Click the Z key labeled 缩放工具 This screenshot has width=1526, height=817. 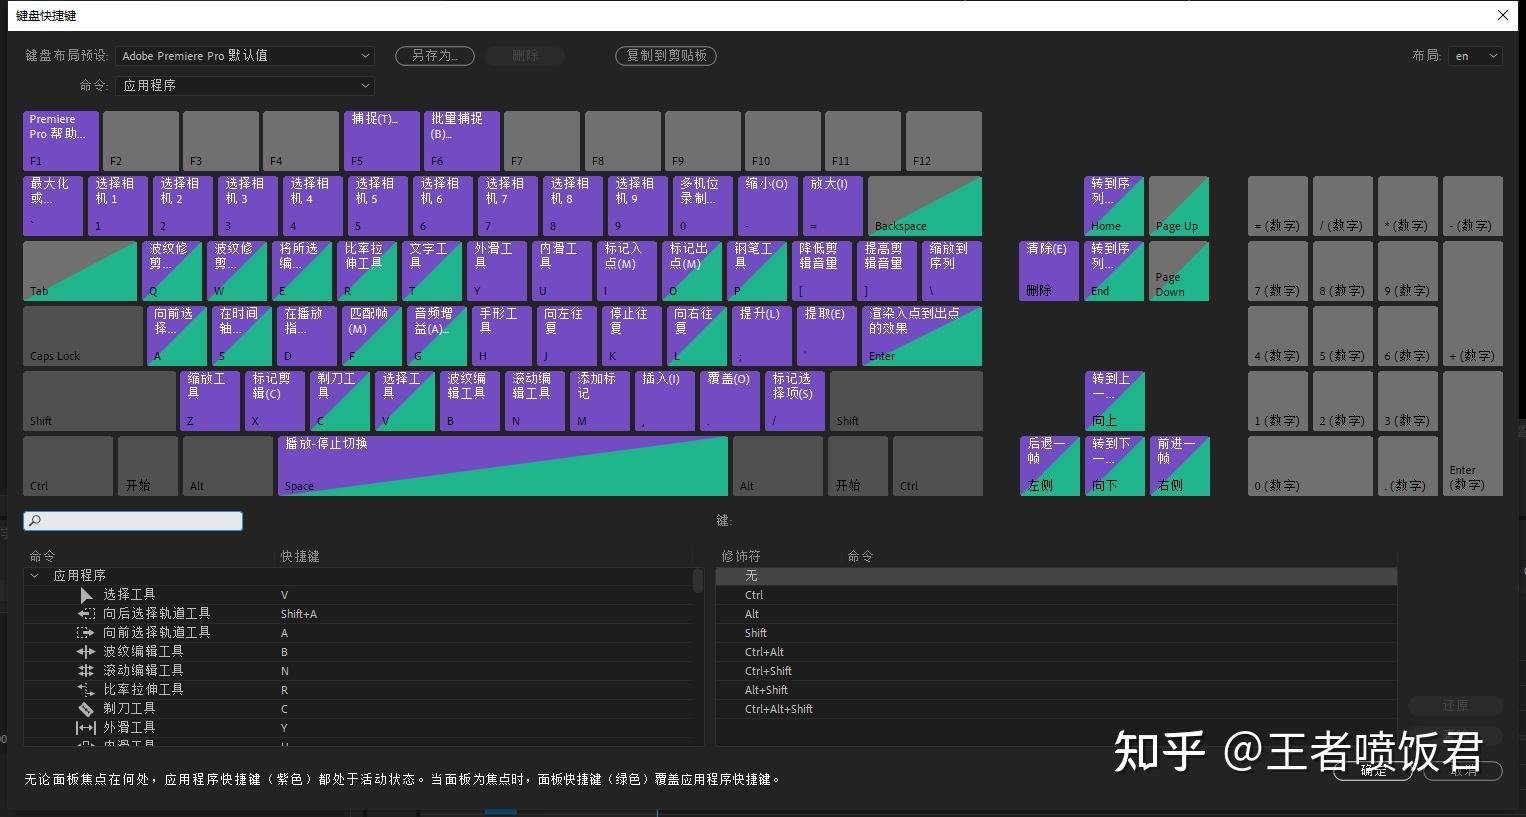tap(210, 401)
